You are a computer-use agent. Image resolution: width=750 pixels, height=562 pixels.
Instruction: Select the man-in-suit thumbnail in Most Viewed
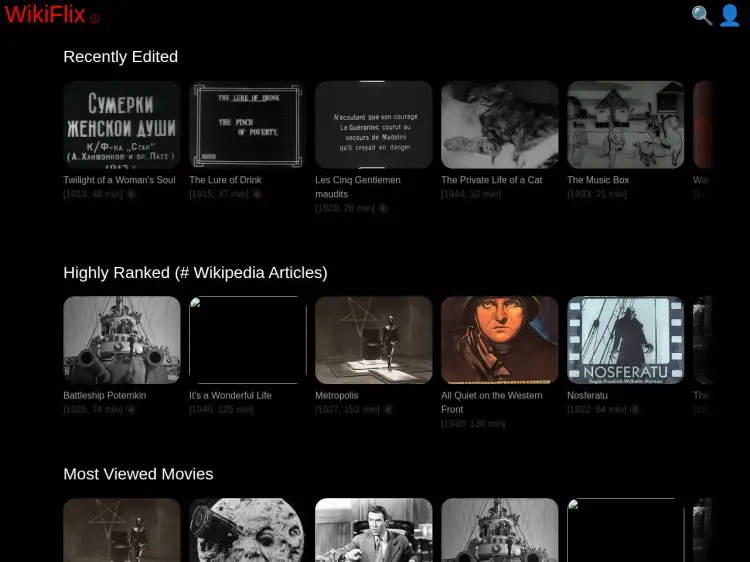pos(374,530)
